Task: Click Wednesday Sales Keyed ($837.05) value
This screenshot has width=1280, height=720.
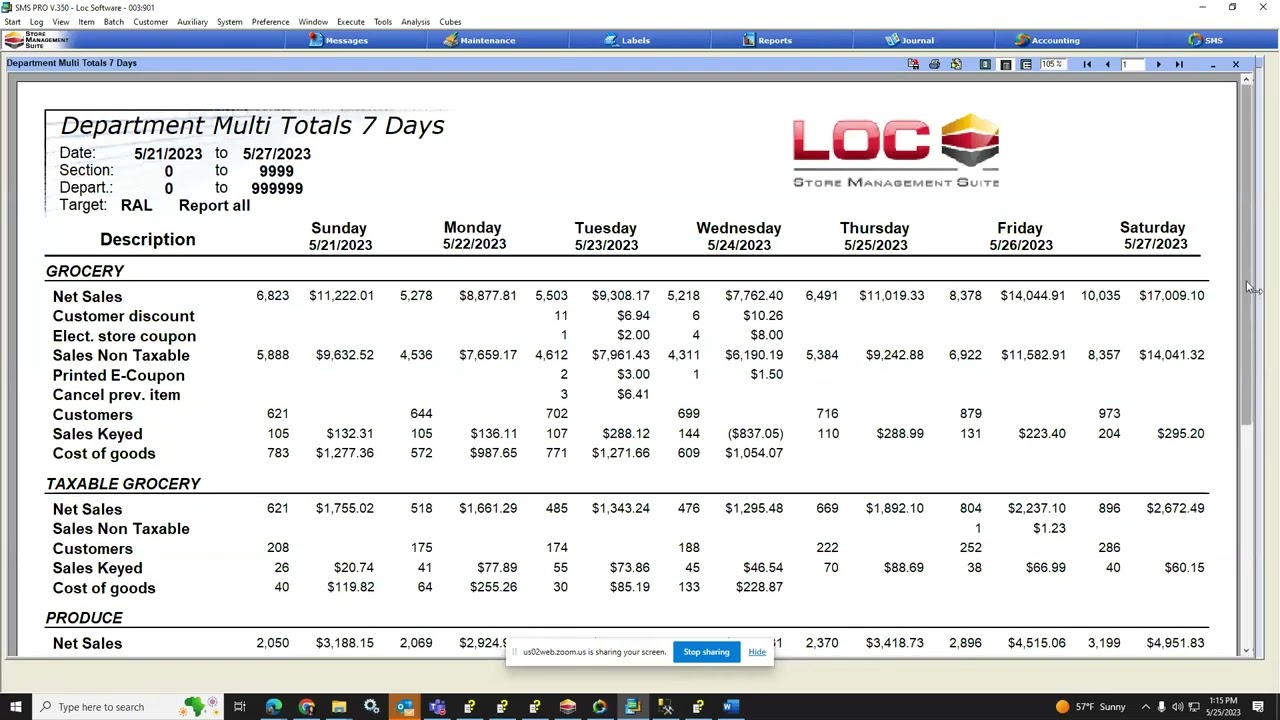Action: [x=755, y=434]
